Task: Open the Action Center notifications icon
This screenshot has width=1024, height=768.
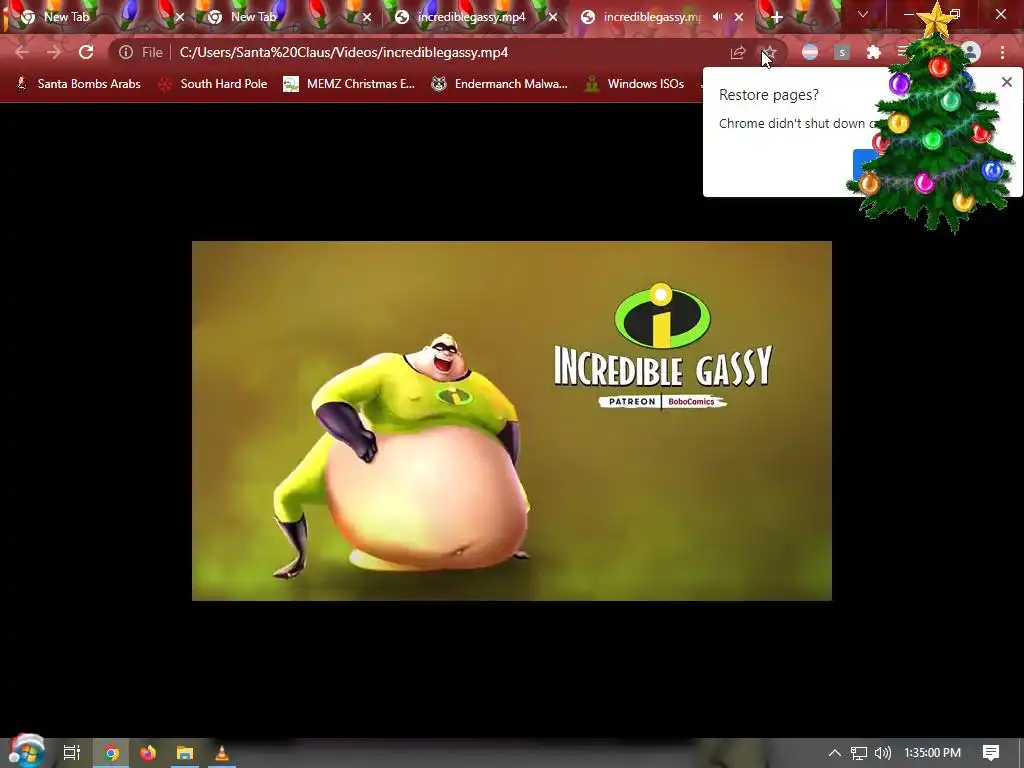Action: [x=991, y=753]
